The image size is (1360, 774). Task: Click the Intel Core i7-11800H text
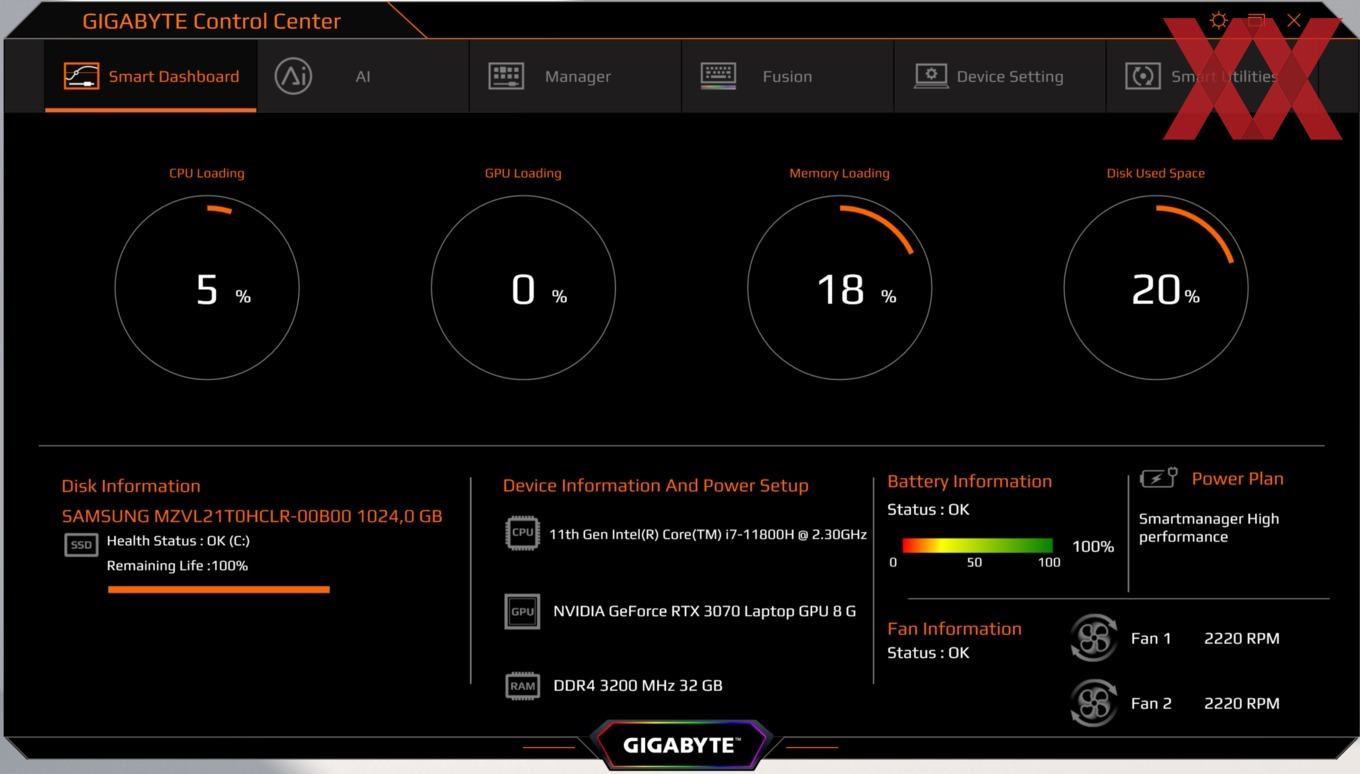[x=708, y=534]
